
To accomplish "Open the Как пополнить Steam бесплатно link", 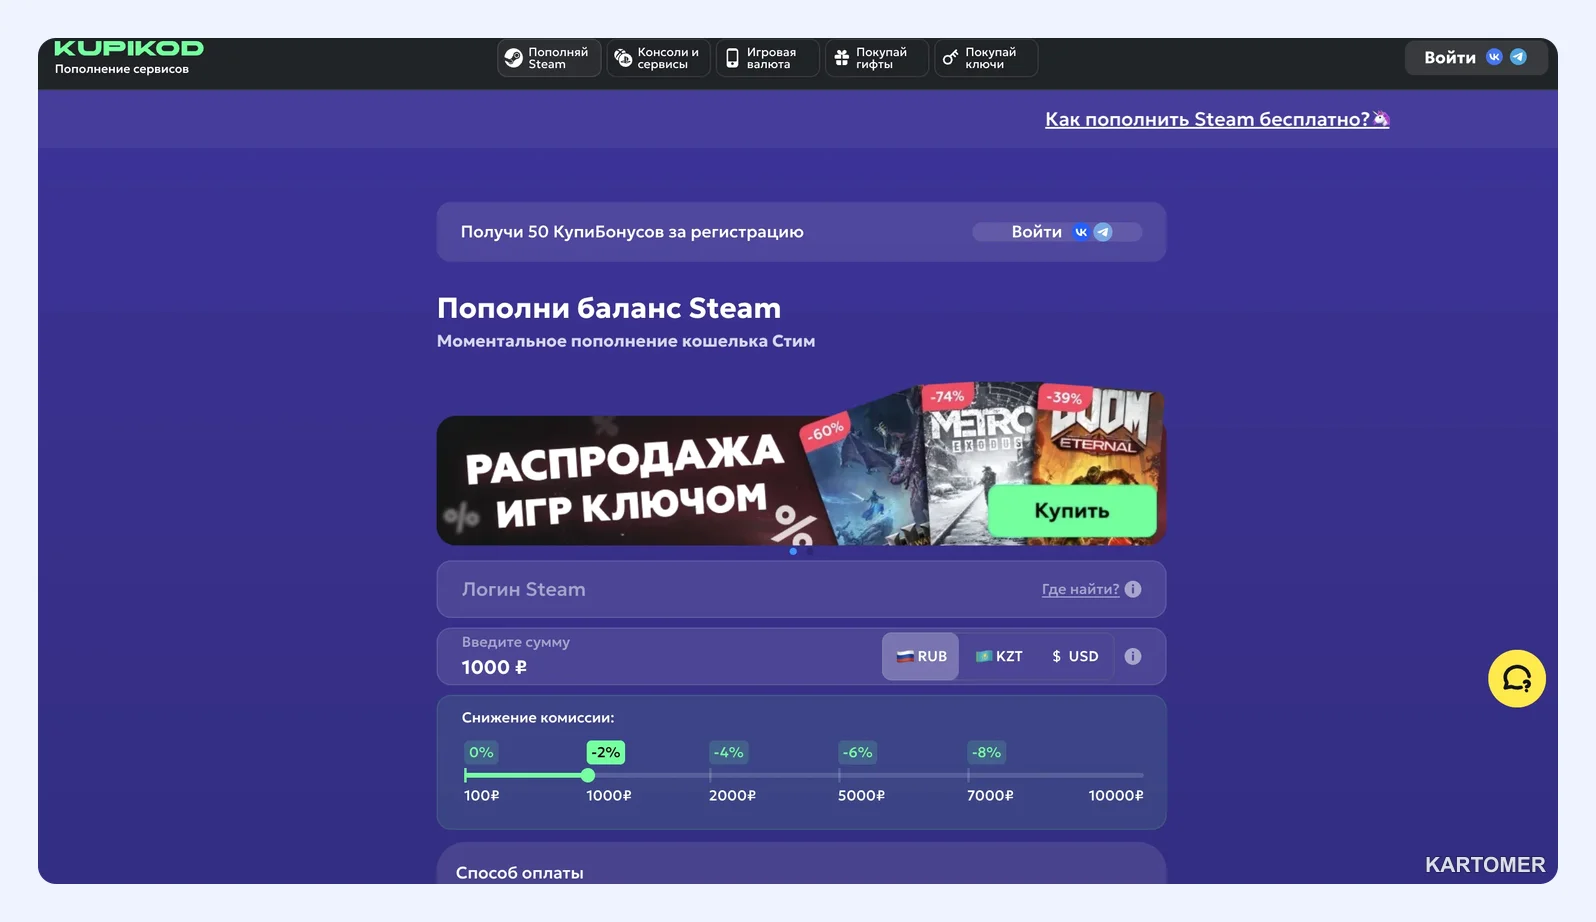I will click(x=1217, y=119).
